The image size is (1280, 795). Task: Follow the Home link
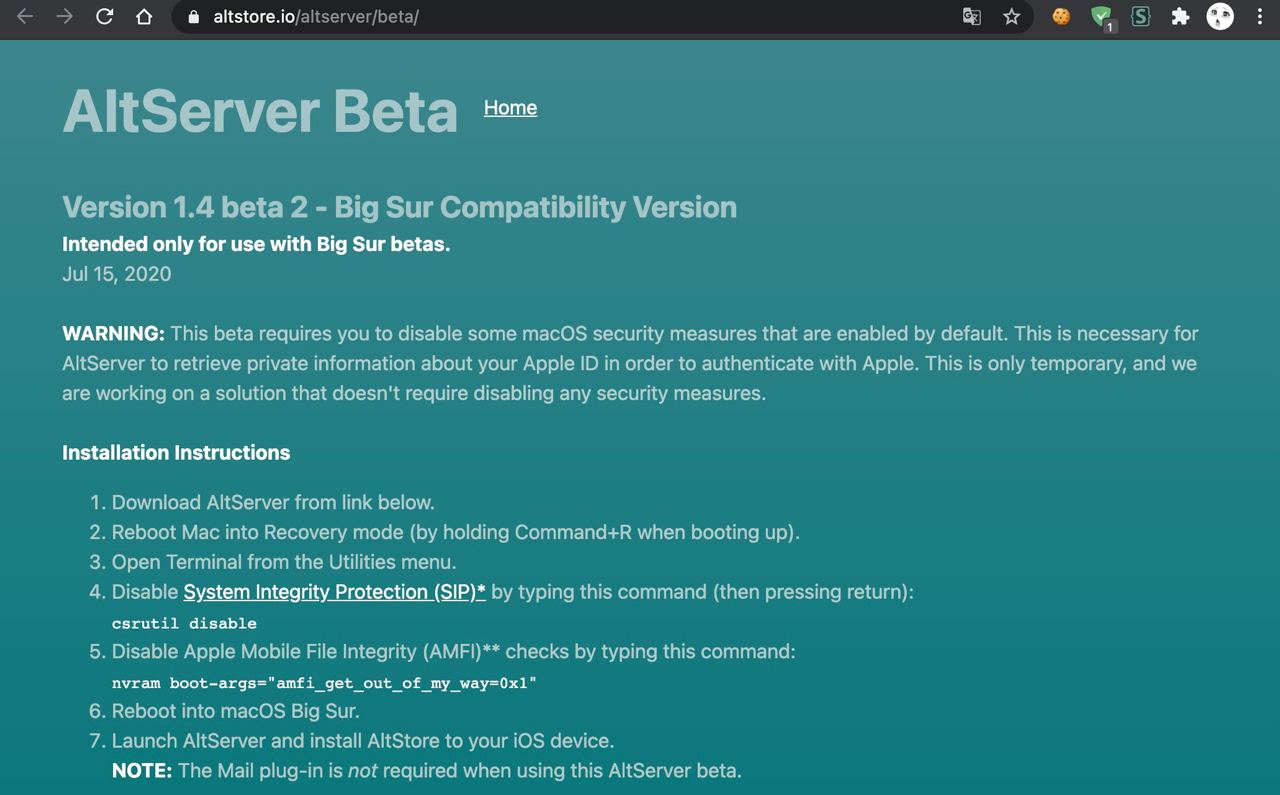coord(510,107)
